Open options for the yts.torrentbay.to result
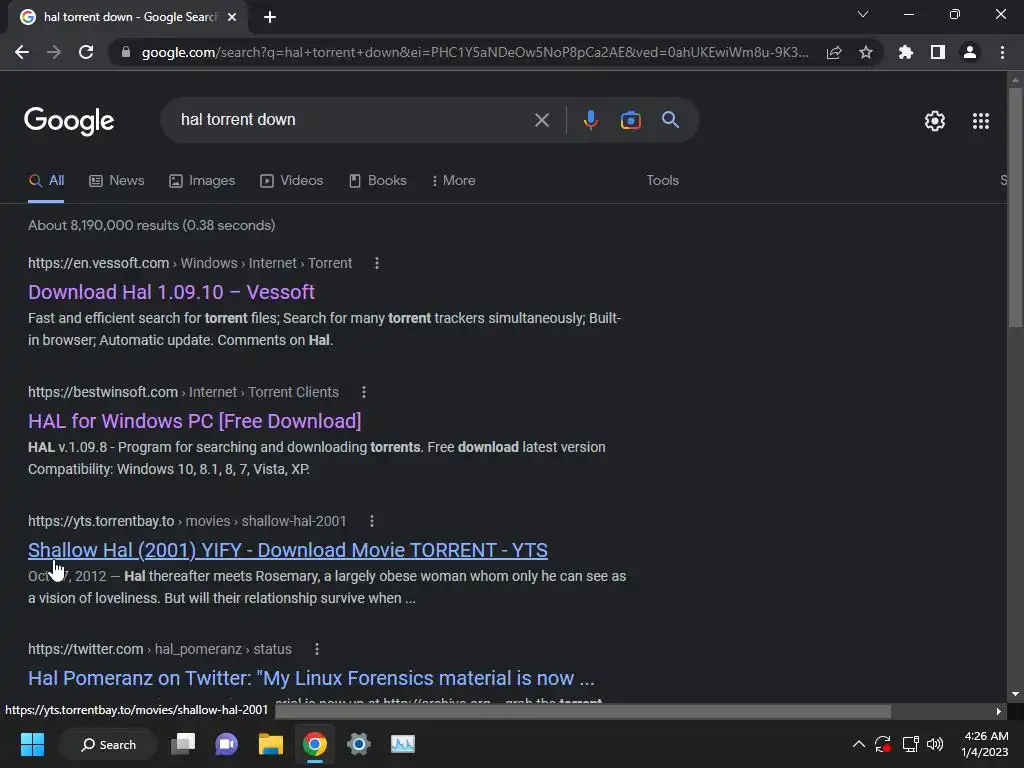Image resolution: width=1024 pixels, height=768 pixels. (372, 521)
